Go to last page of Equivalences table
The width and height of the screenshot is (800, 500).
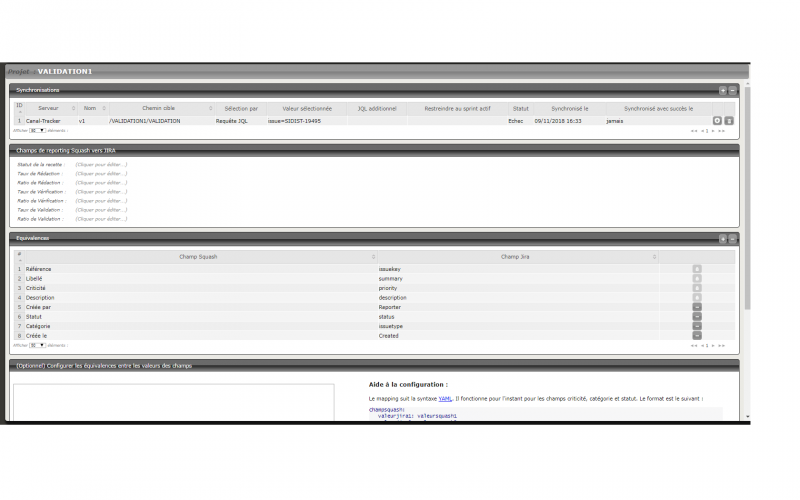tap(721, 345)
